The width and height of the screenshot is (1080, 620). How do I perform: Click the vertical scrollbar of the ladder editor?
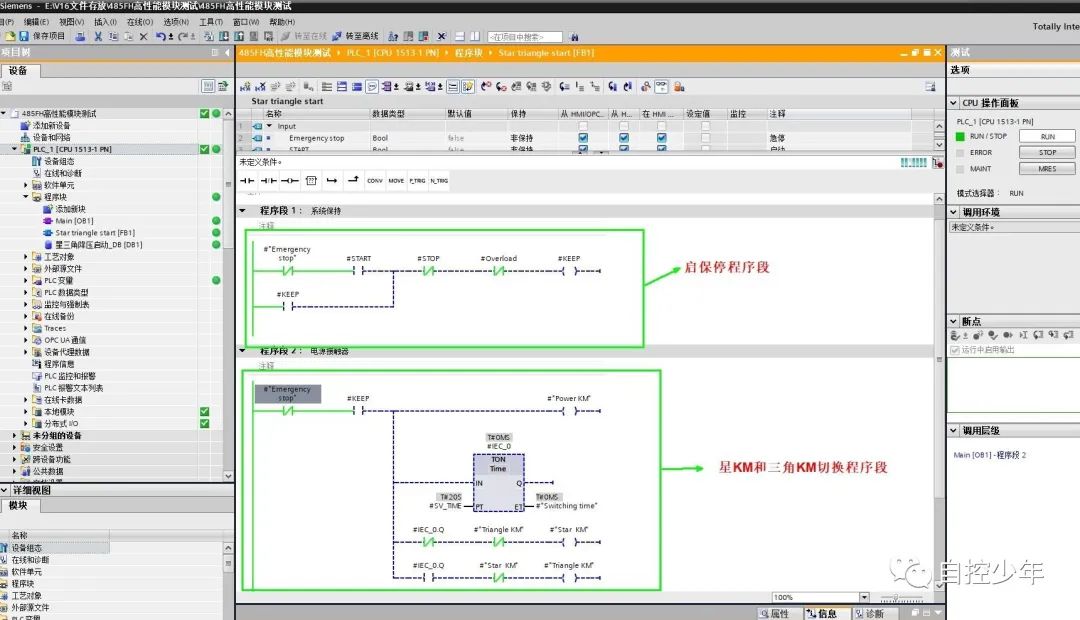click(x=939, y=393)
